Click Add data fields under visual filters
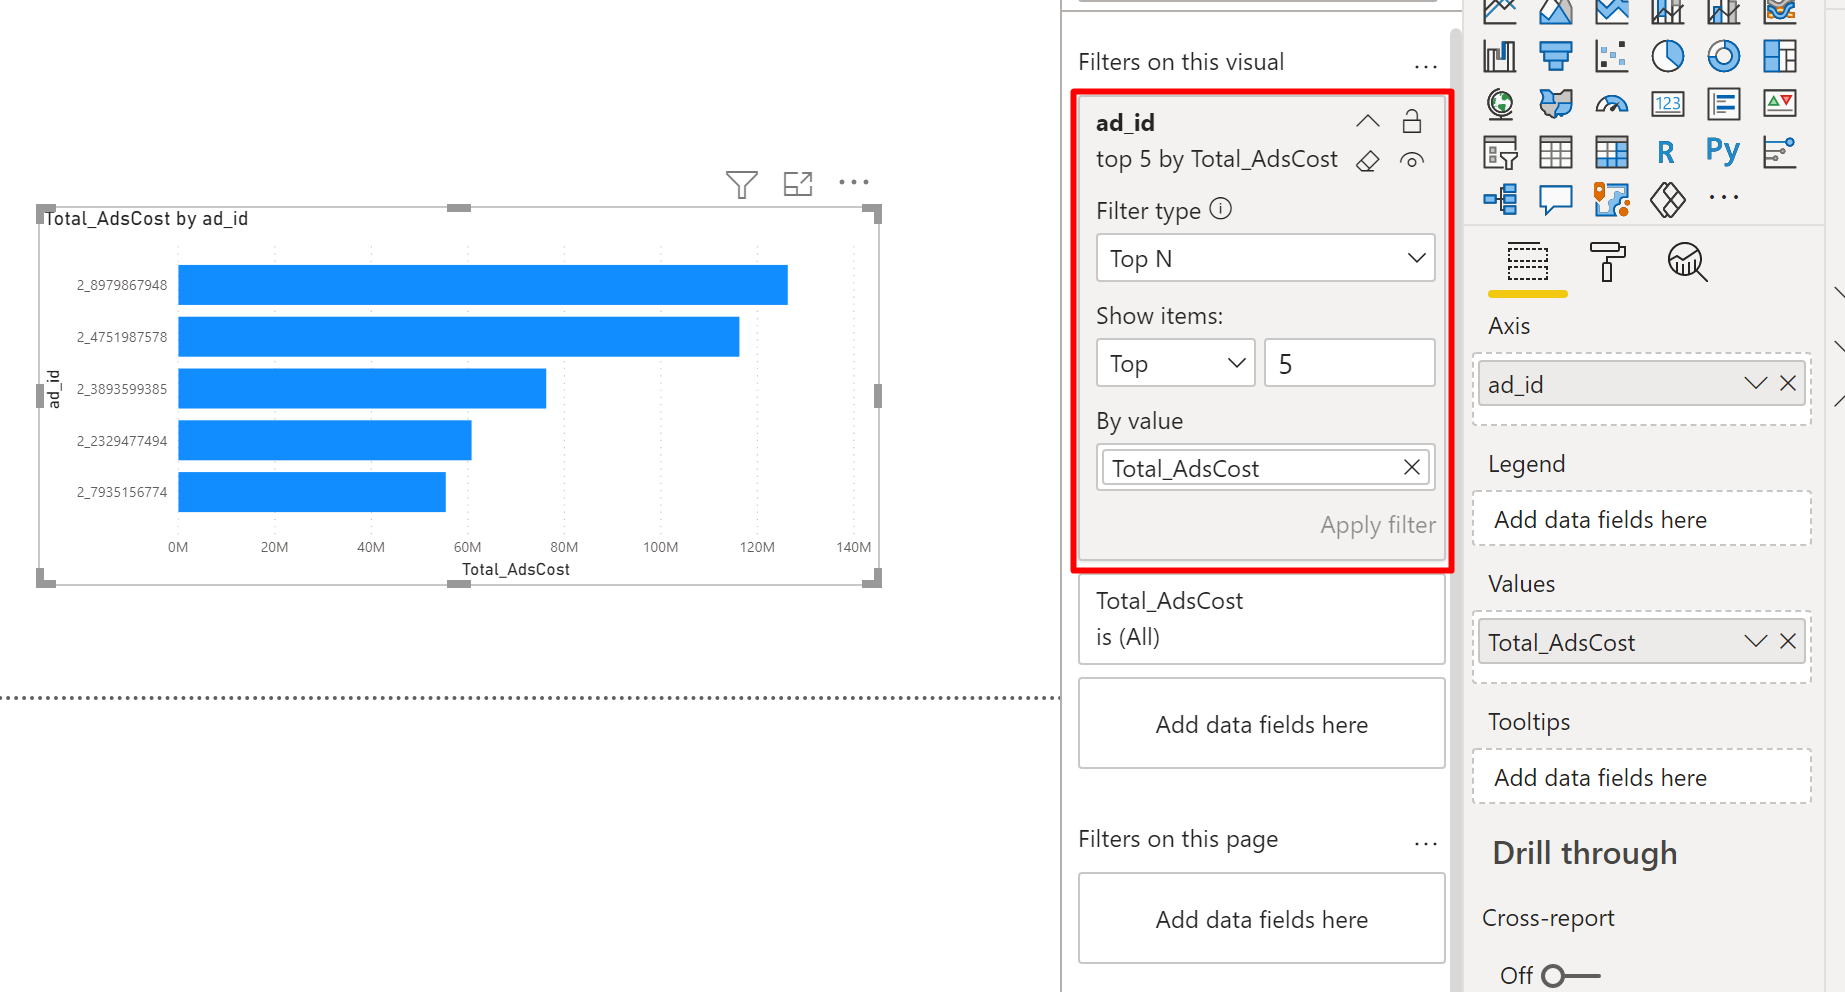Screen dimensions: 1845x992 (1261, 724)
